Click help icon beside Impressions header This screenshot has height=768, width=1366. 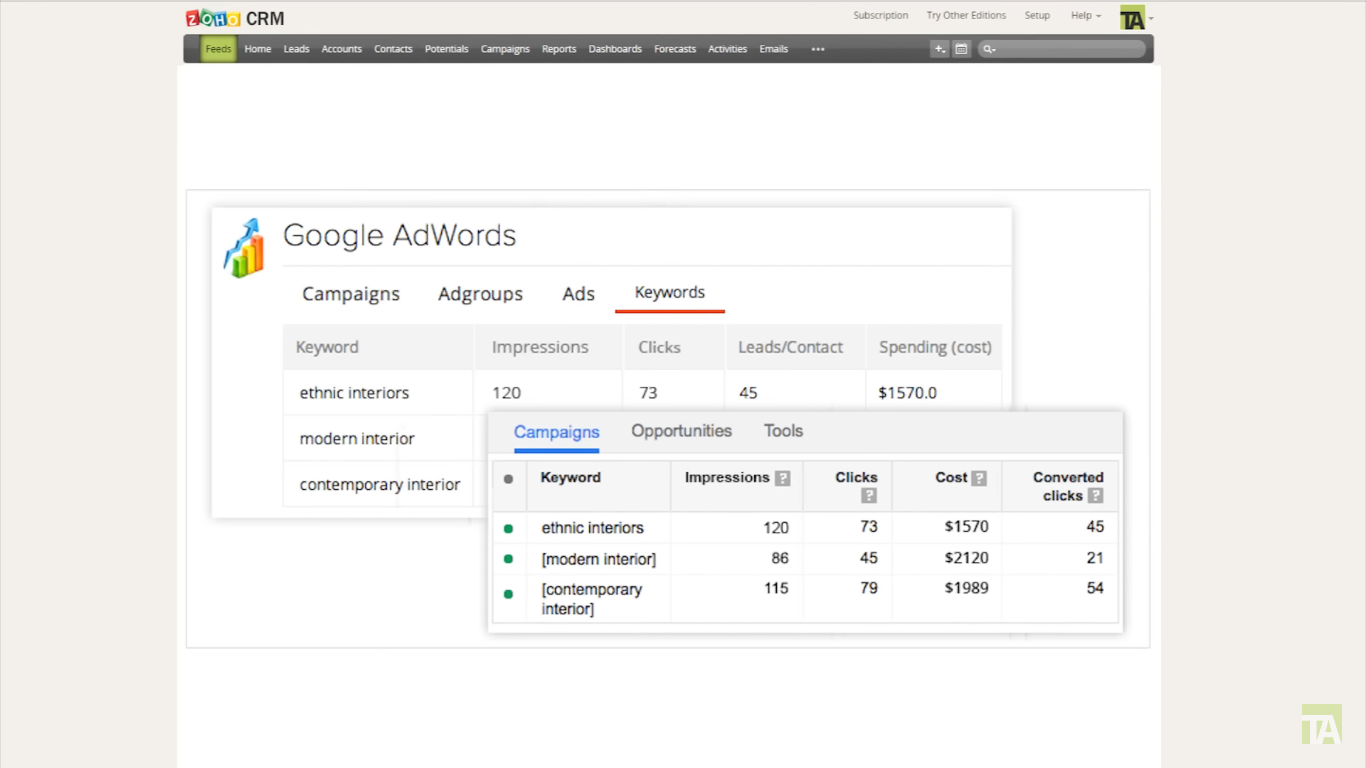point(783,478)
